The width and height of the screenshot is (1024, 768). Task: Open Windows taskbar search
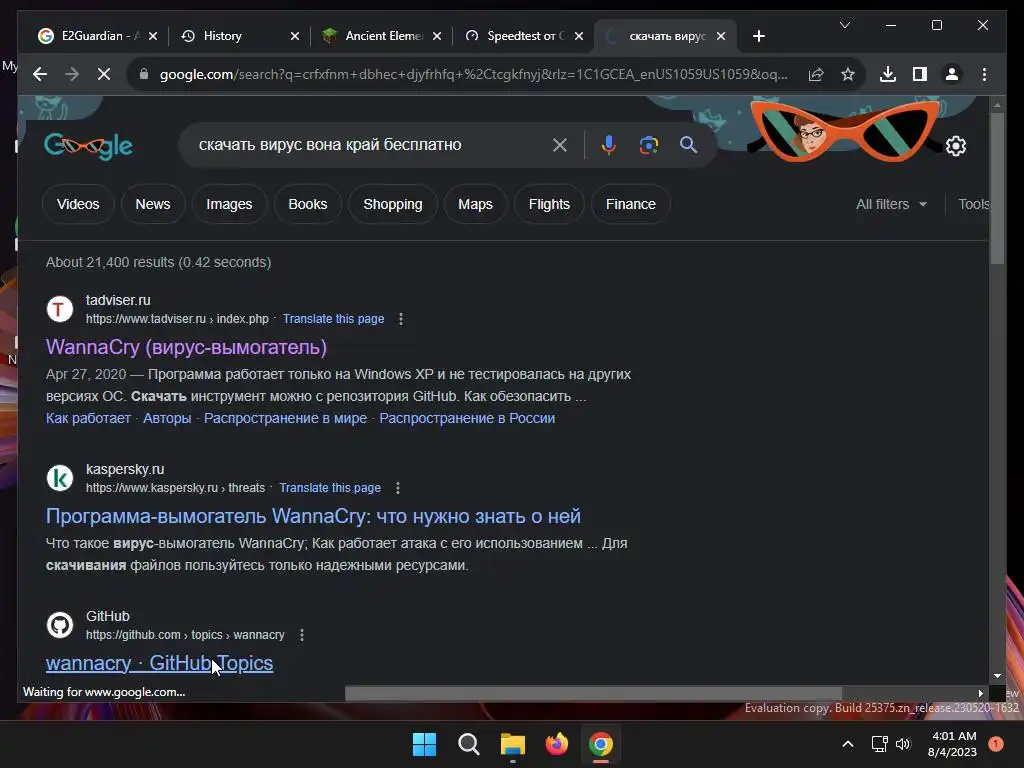[468, 744]
